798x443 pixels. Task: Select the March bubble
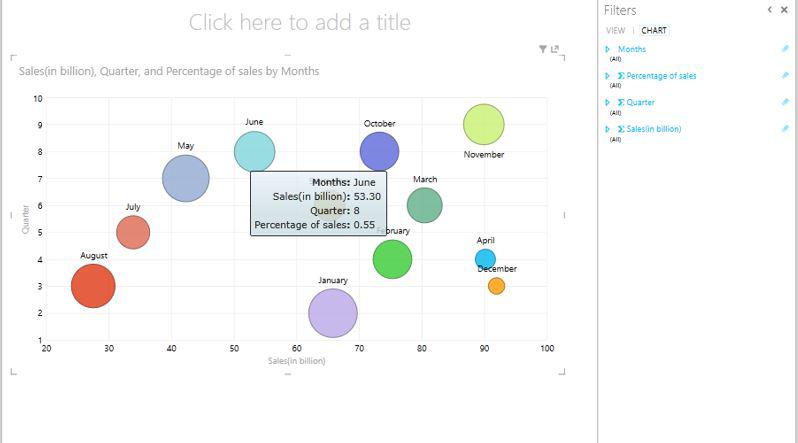[424, 206]
